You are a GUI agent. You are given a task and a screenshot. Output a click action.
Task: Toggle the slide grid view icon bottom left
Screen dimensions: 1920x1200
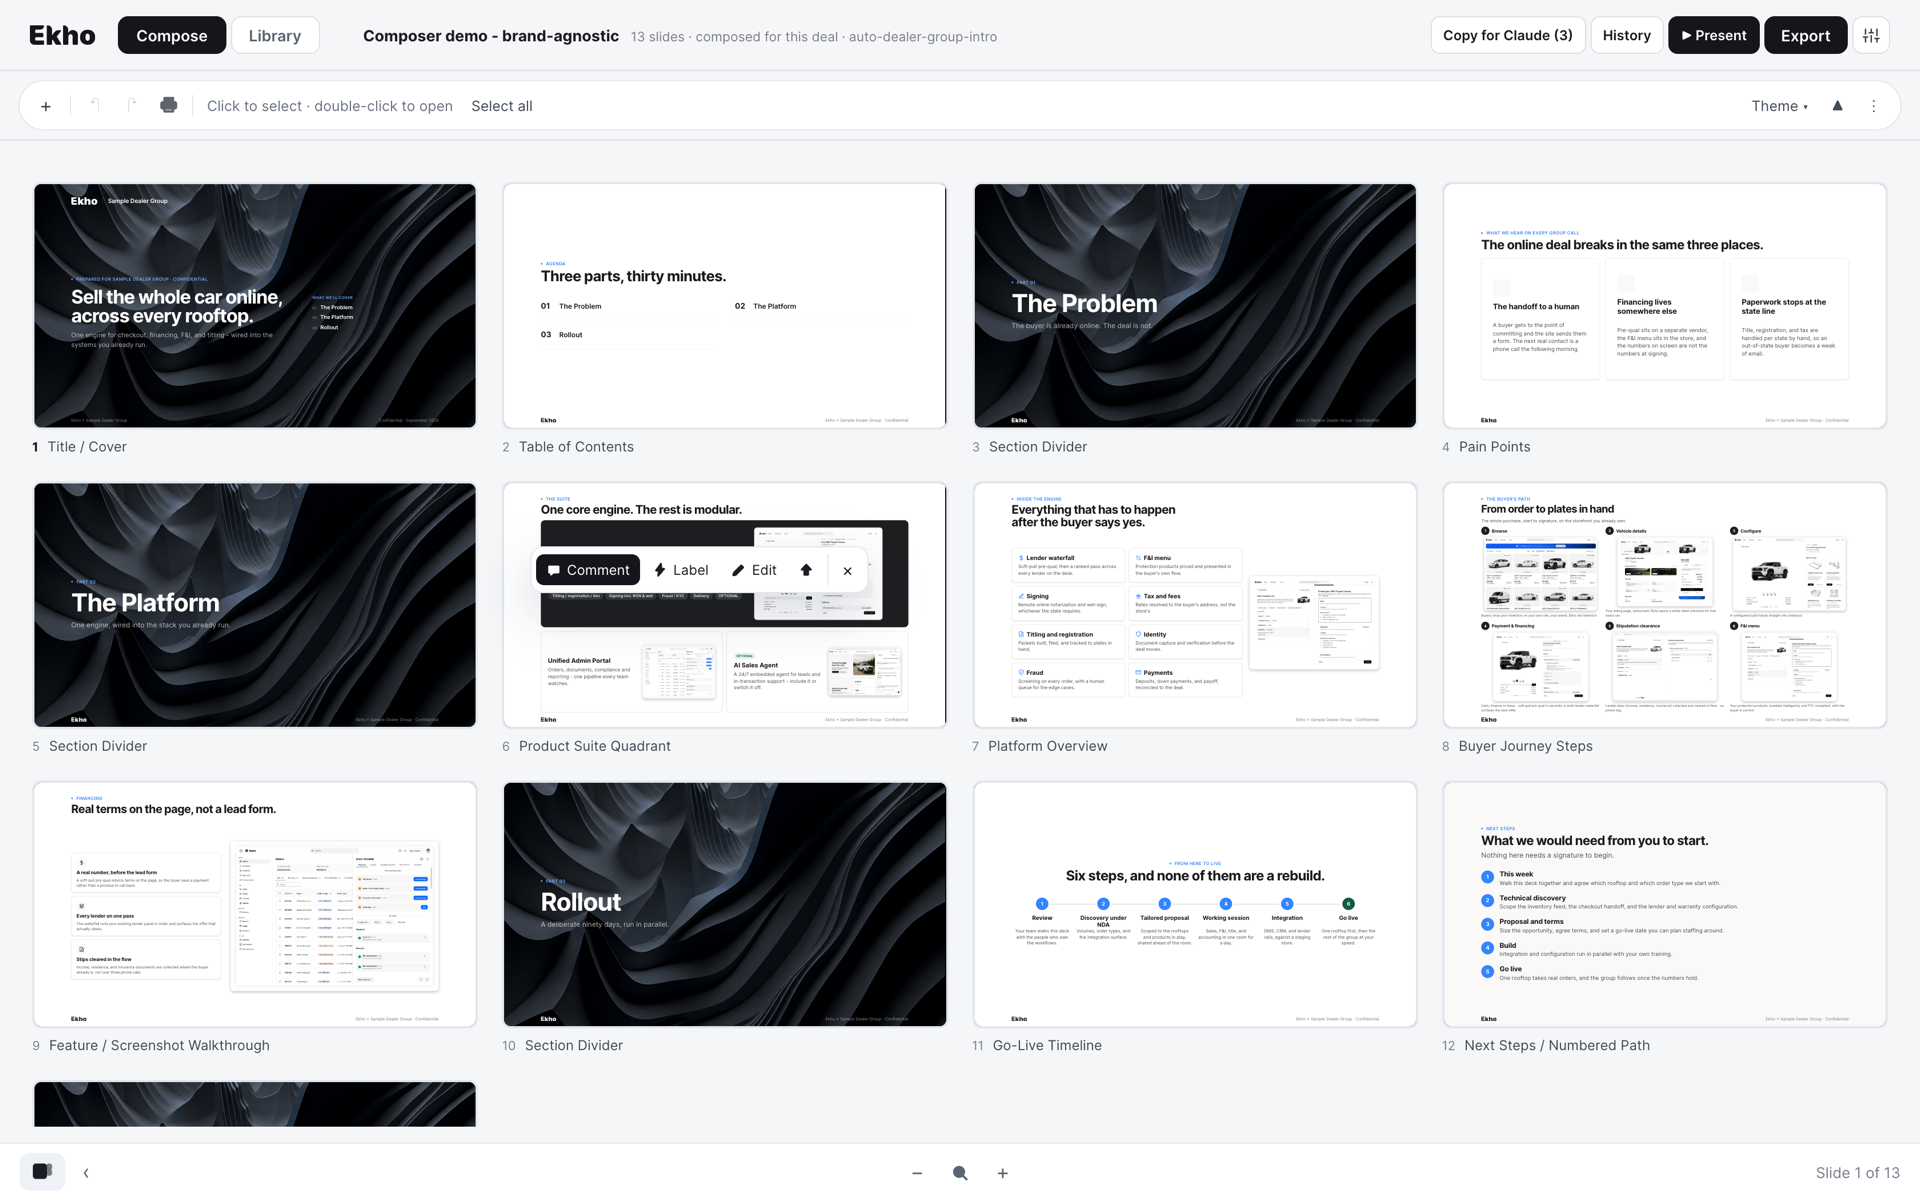point(42,1172)
